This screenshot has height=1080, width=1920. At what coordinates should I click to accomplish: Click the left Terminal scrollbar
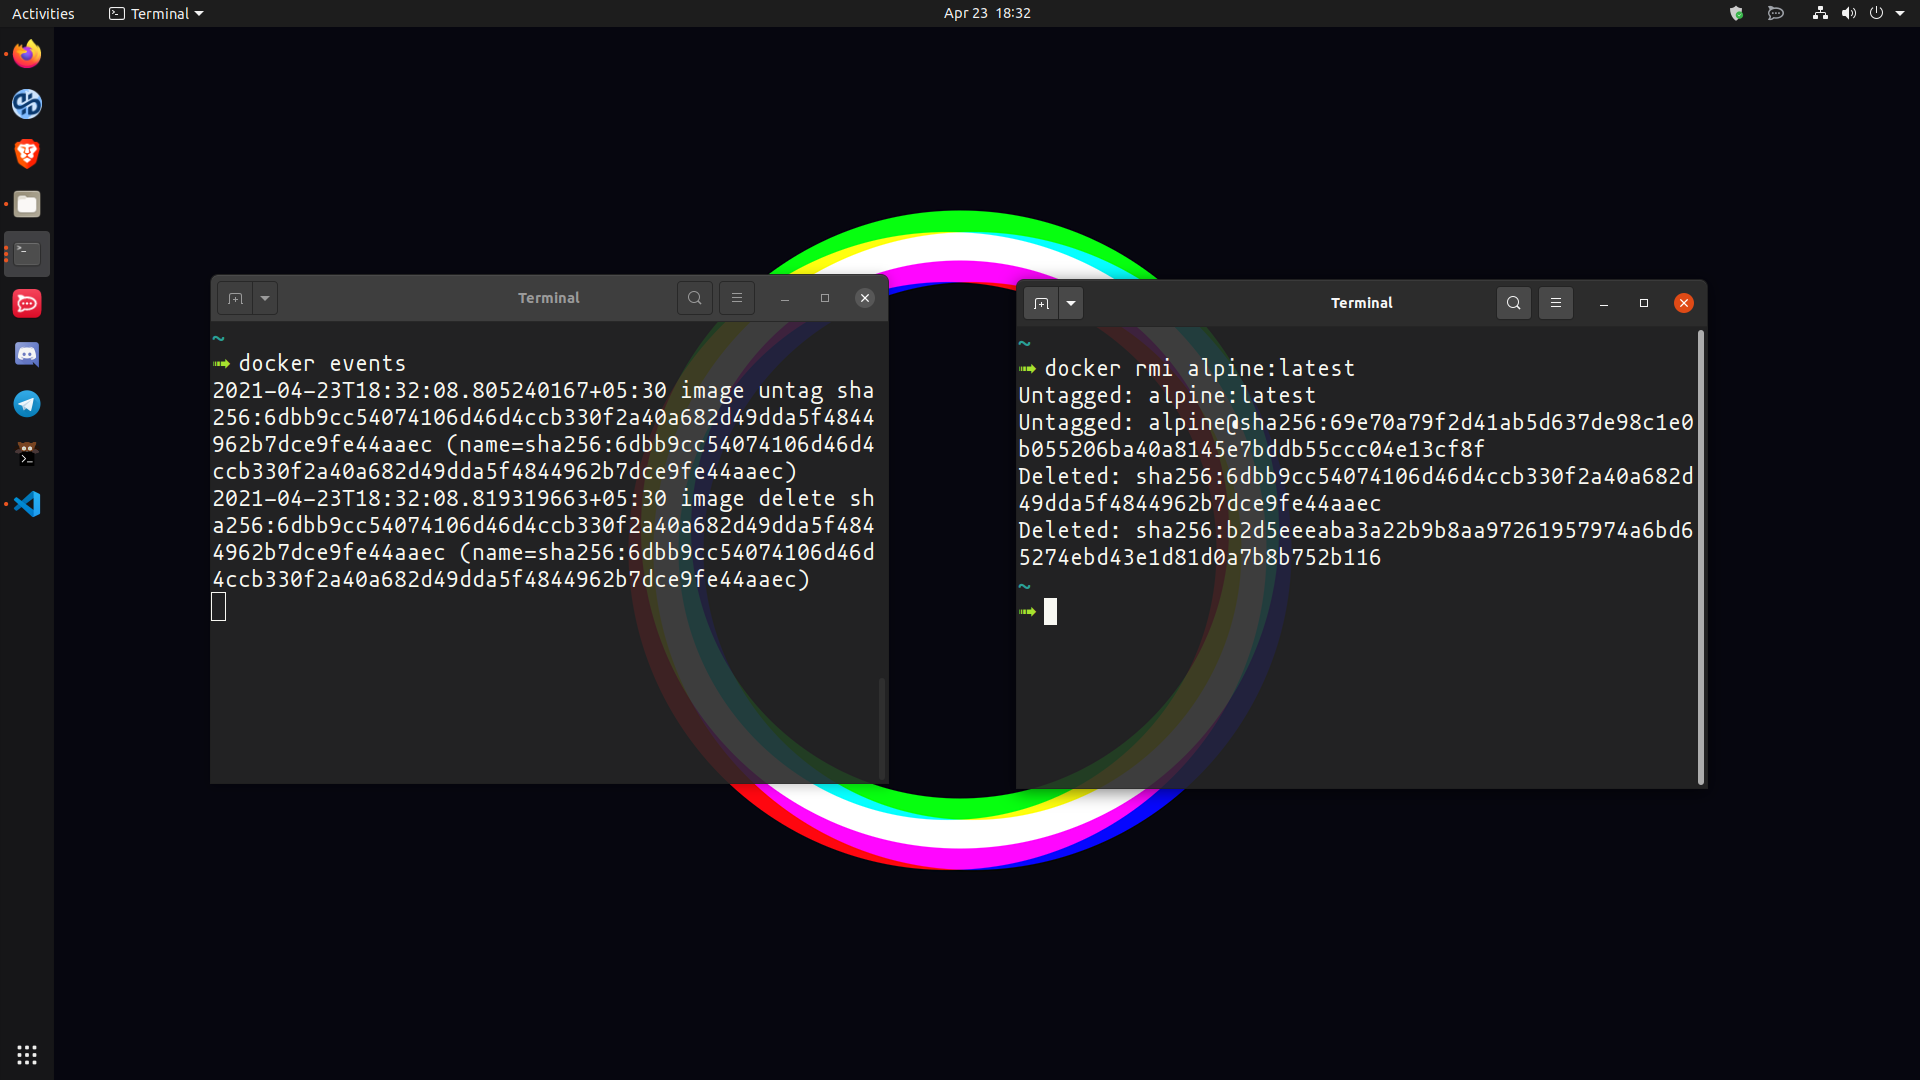point(882,729)
